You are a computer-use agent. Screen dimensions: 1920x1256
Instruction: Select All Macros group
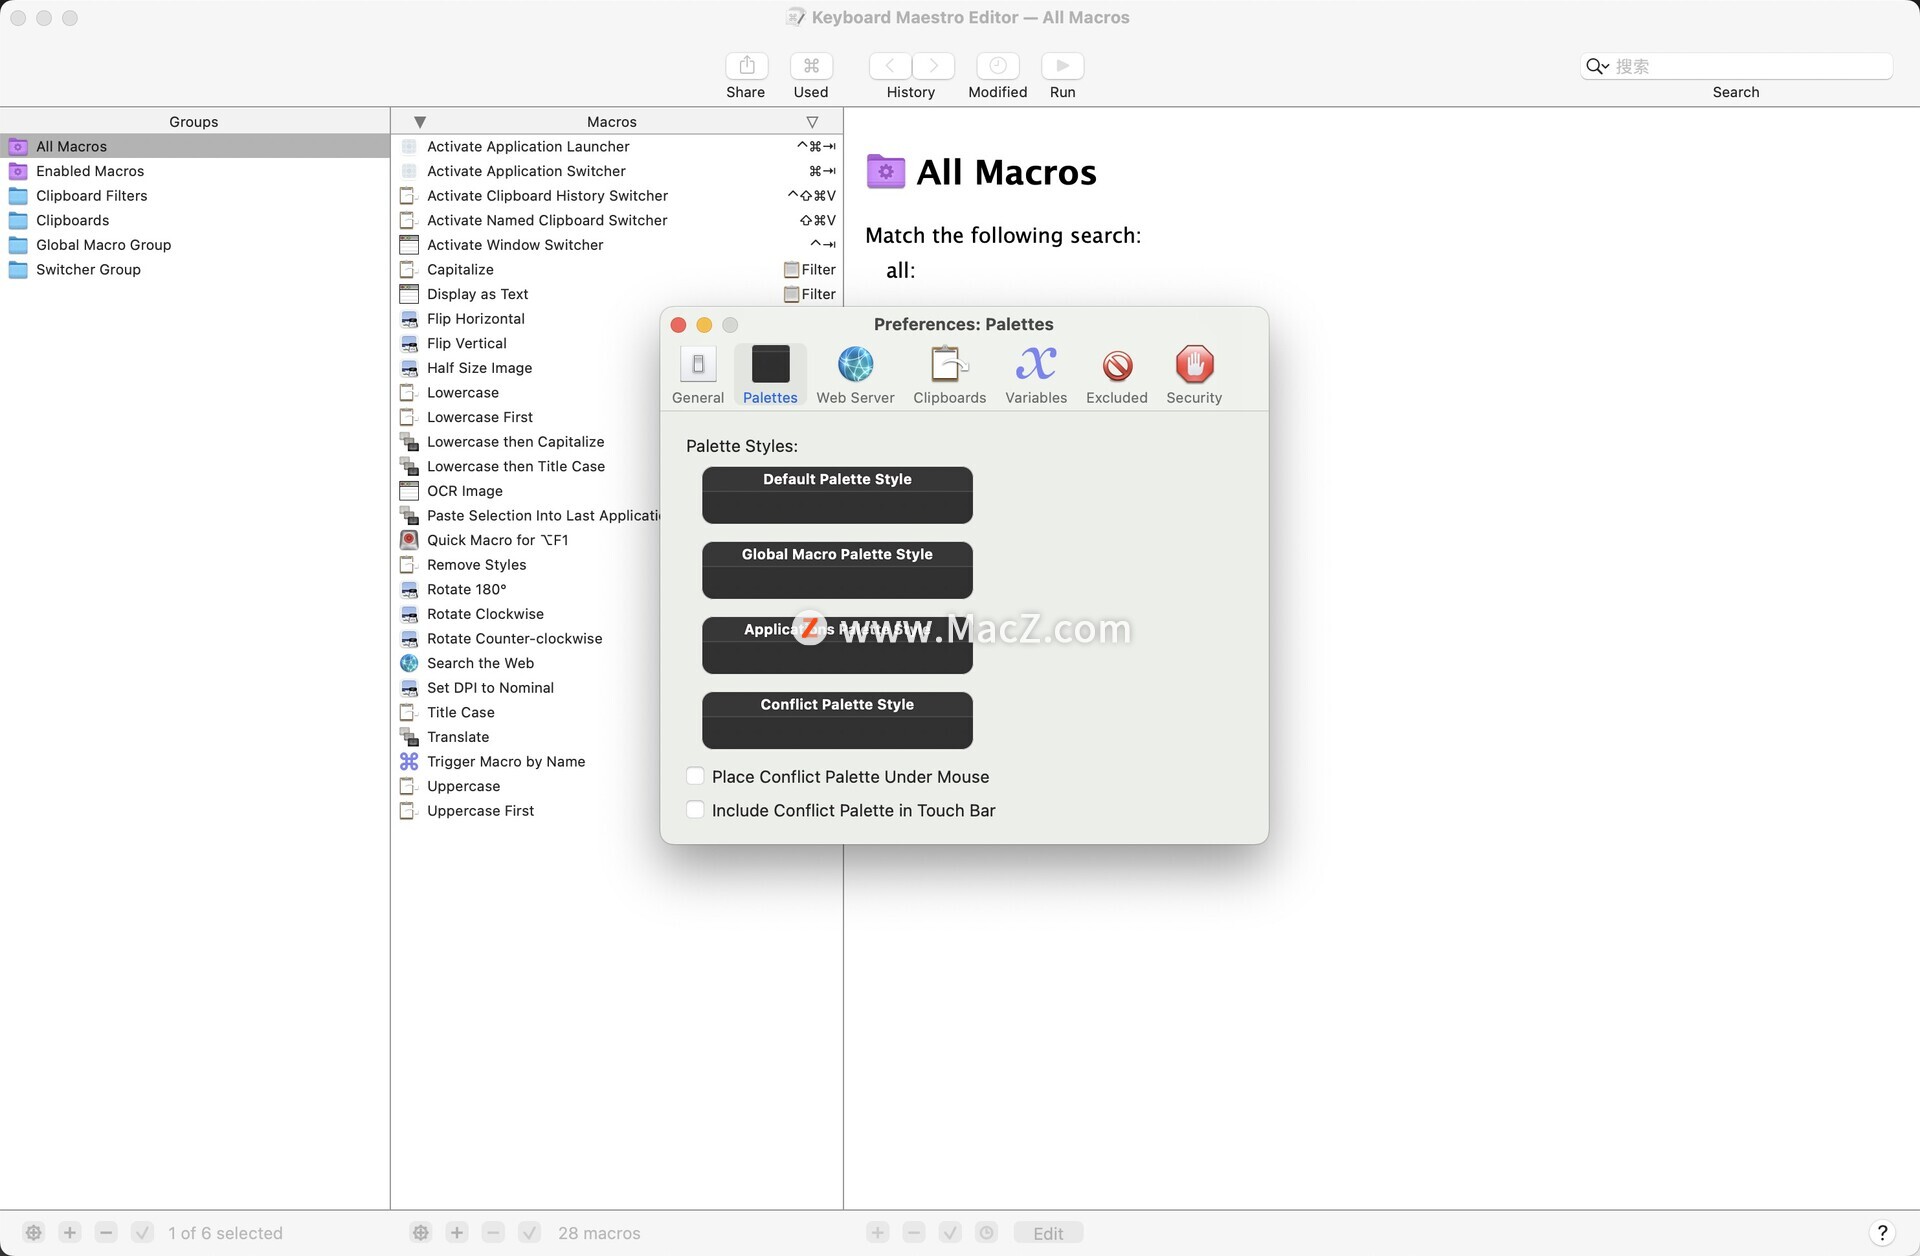(x=195, y=146)
